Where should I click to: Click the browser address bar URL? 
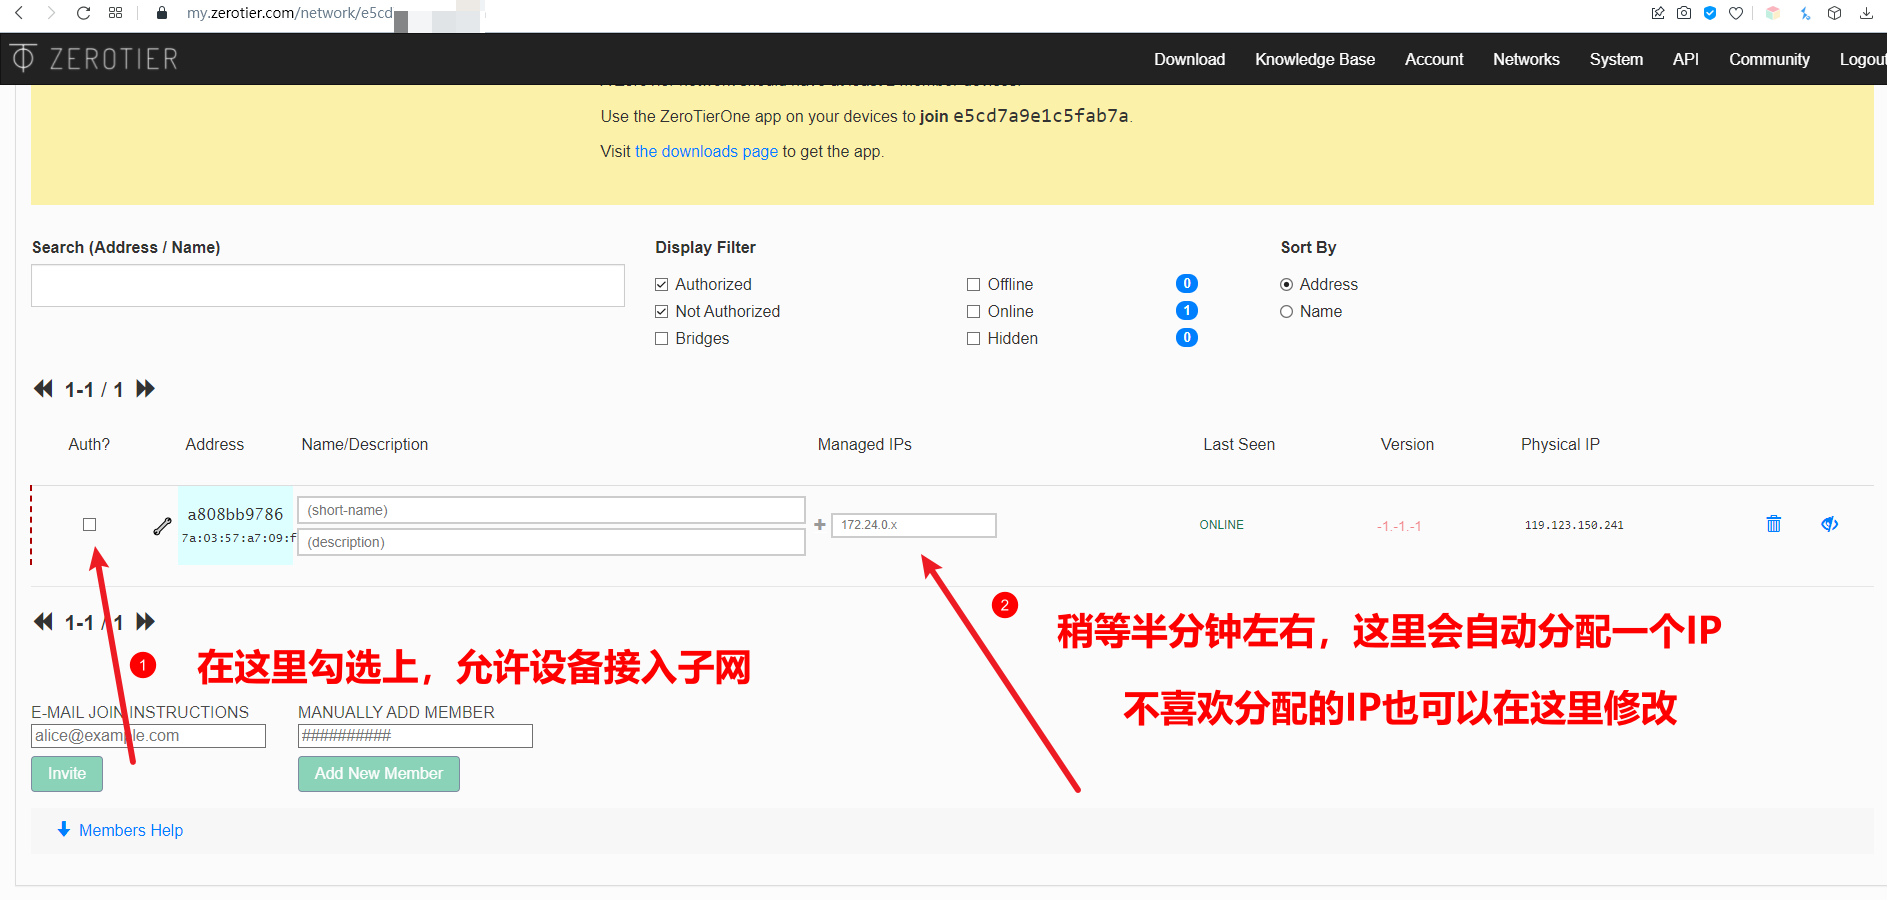[290, 13]
